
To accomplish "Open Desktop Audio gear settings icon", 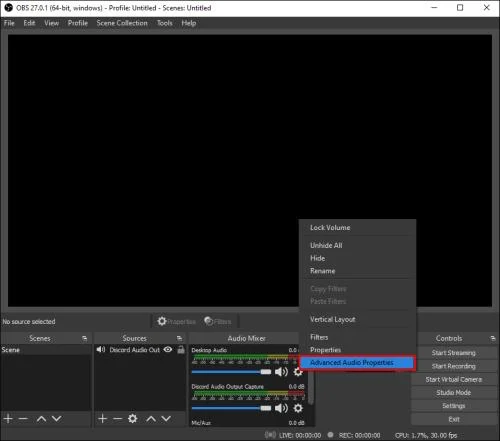I will 298,372.
